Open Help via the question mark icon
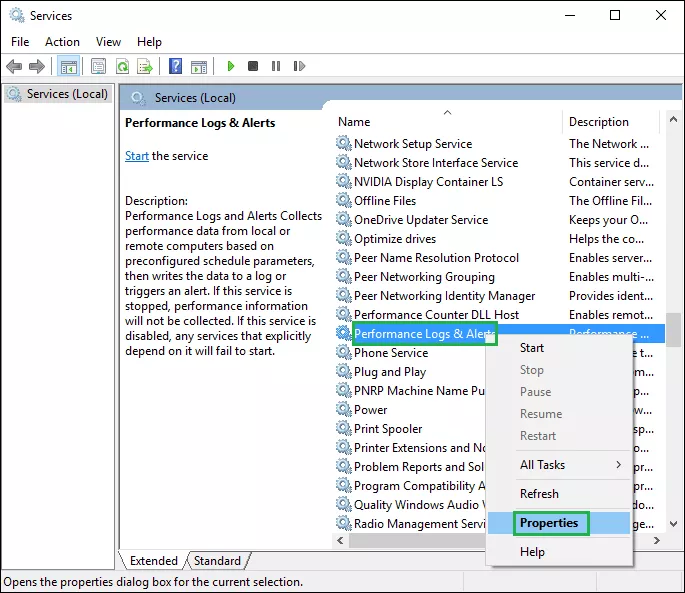This screenshot has width=685, height=593. coord(175,66)
